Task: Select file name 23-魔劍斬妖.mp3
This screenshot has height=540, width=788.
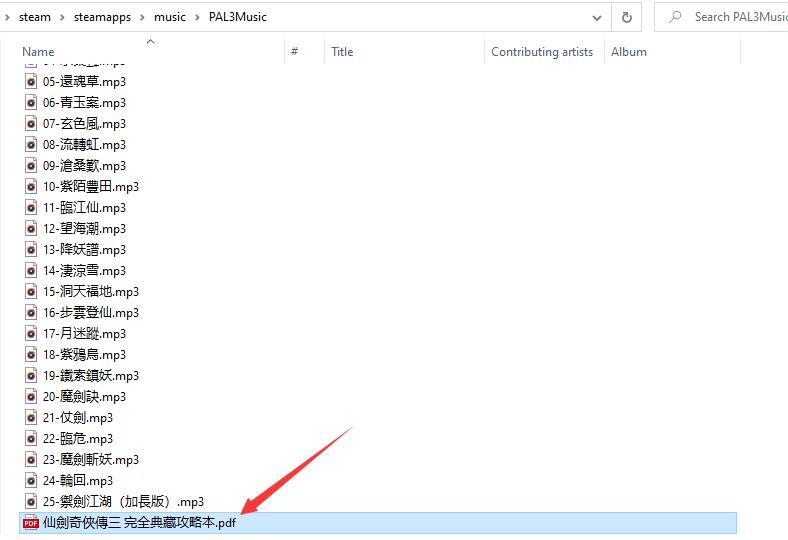Action: pyautogui.click(x=90, y=460)
